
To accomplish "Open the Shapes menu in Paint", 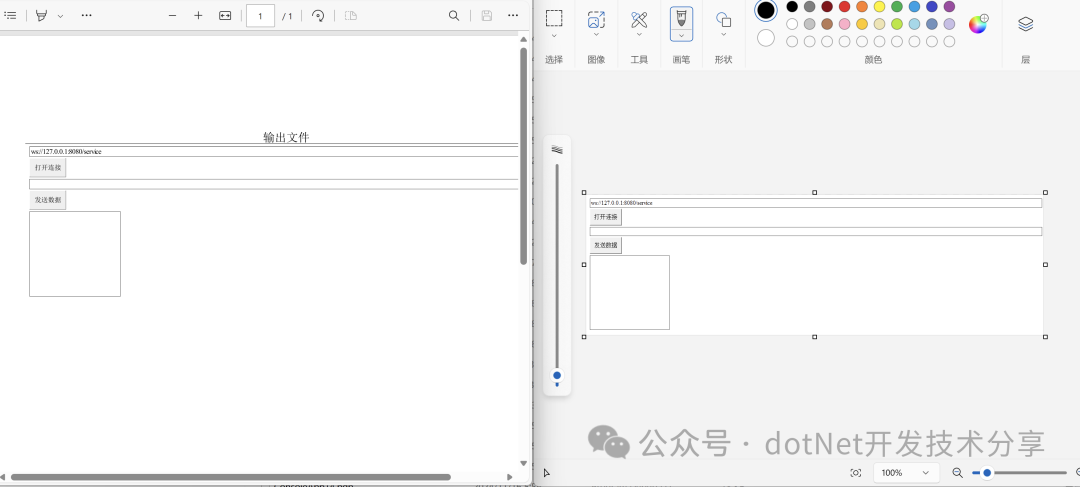I will [x=723, y=24].
